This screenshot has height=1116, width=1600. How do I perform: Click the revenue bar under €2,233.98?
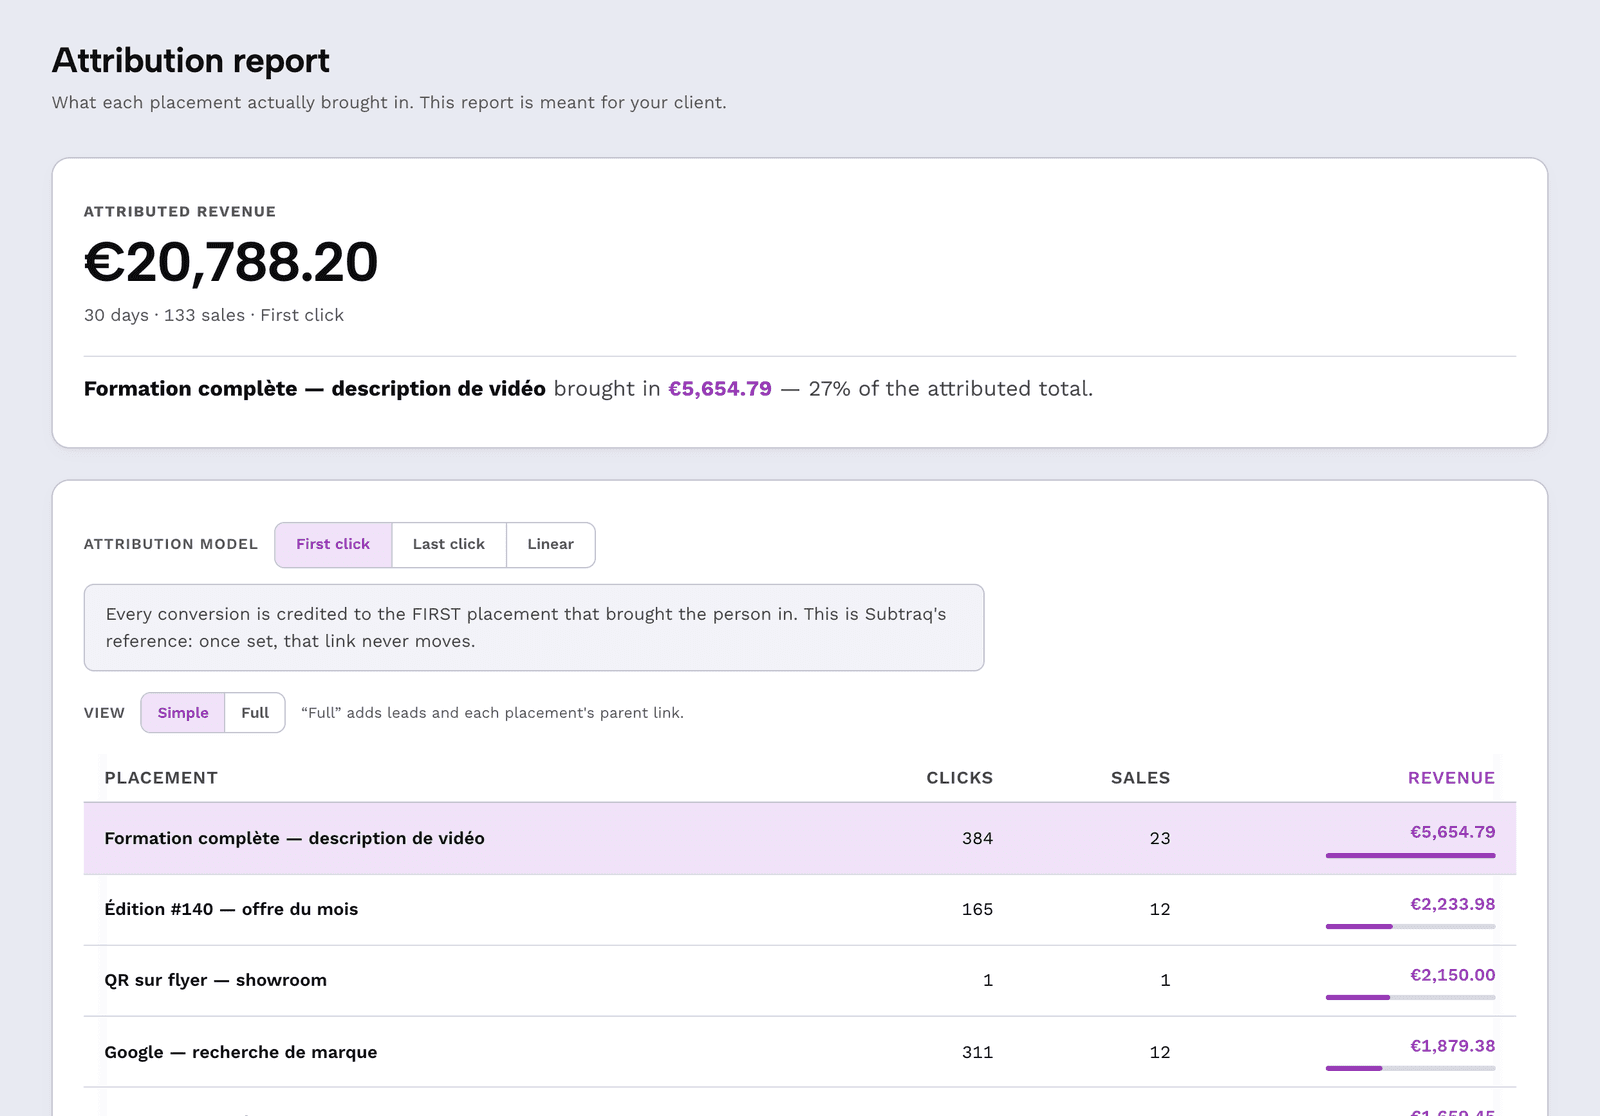click(1411, 927)
